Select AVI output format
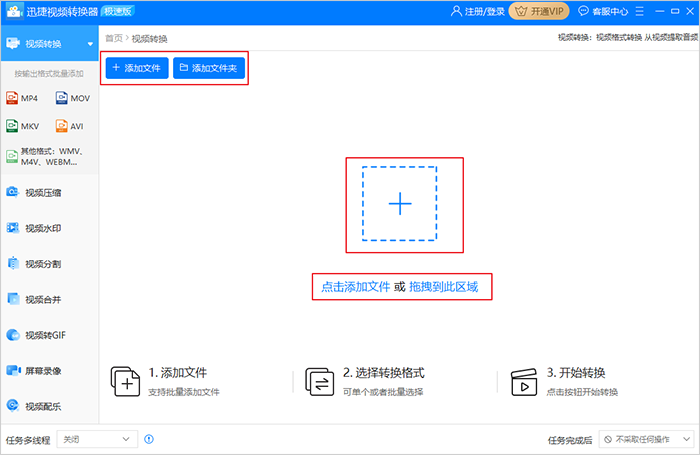The height and width of the screenshot is (455, 700). tap(70, 126)
